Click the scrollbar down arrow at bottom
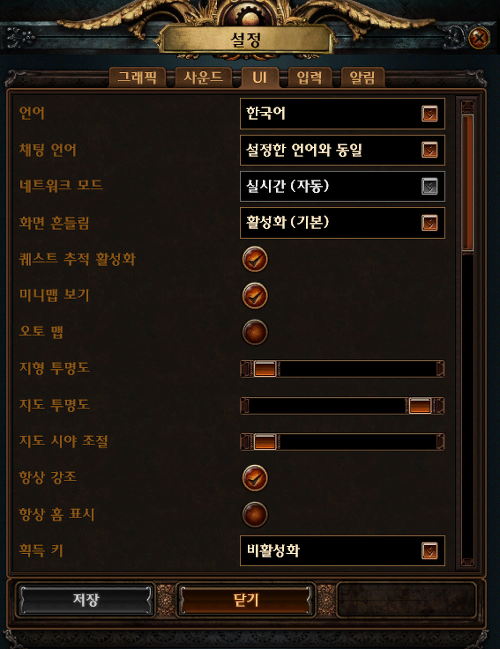 pos(467,561)
